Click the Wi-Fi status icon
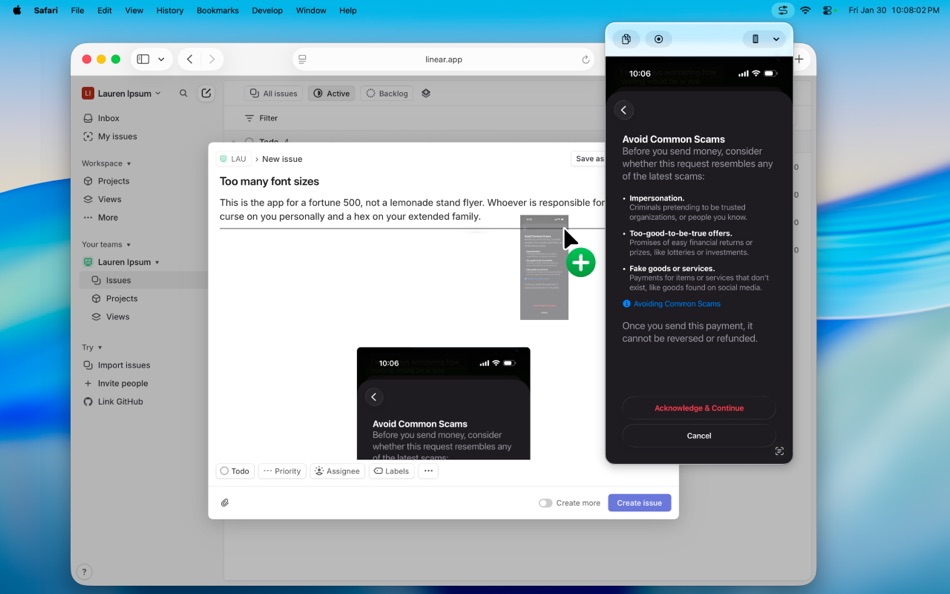This screenshot has width=950, height=594. coord(805,10)
